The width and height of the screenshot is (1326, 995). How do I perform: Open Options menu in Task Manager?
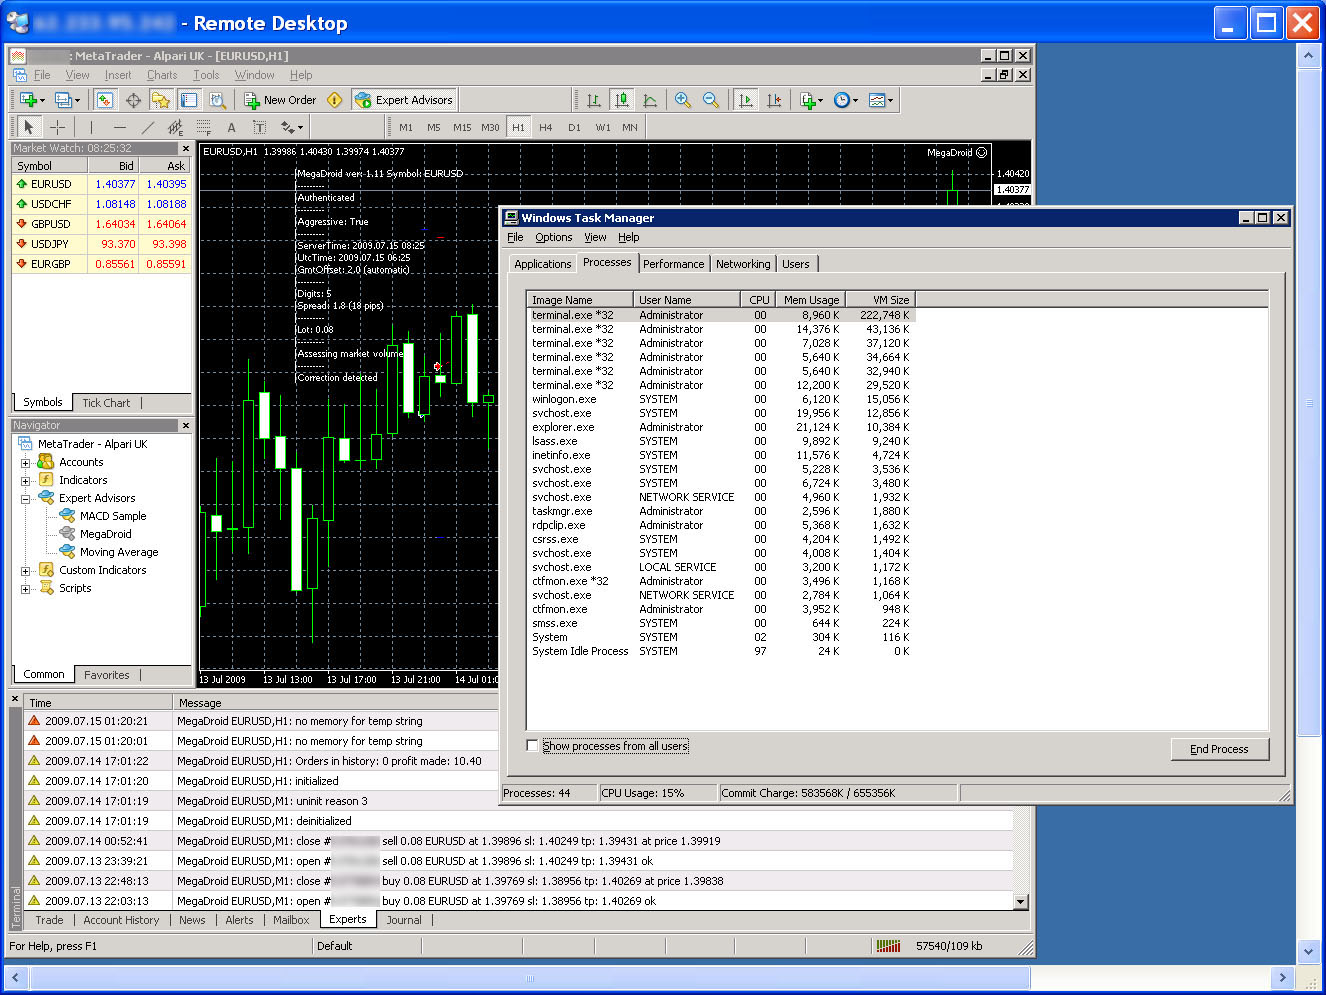(x=554, y=238)
